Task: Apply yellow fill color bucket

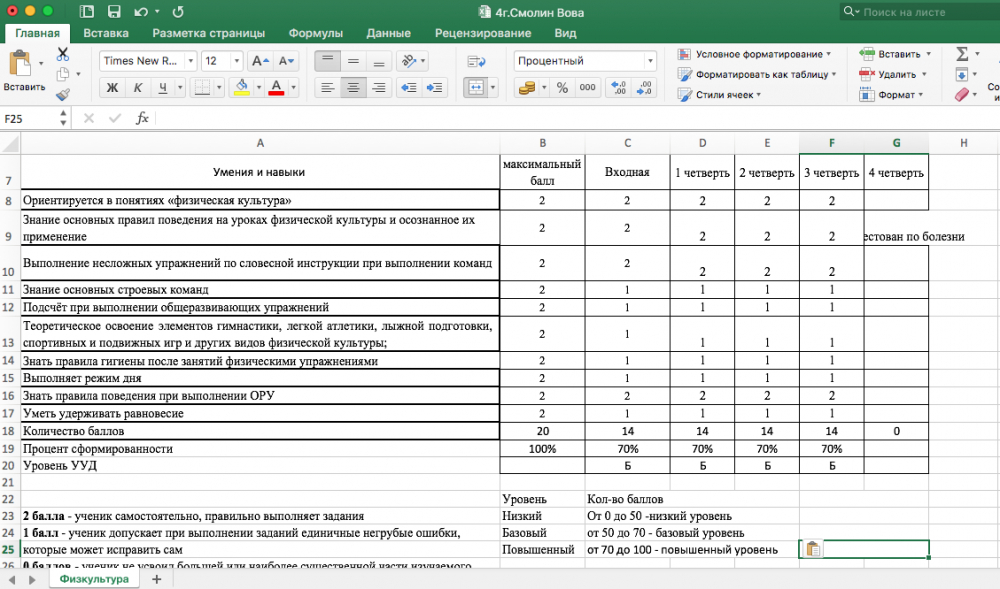Action: pyautogui.click(x=242, y=87)
